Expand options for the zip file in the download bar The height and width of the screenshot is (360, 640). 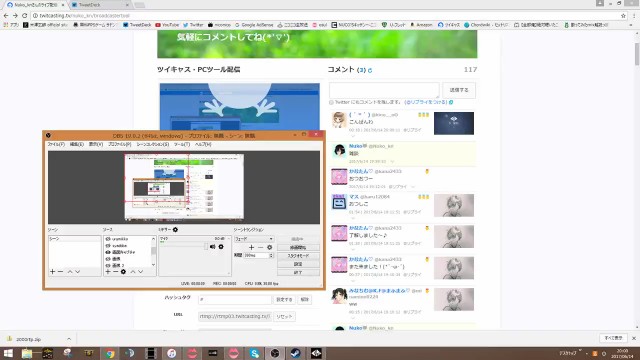point(69,339)
